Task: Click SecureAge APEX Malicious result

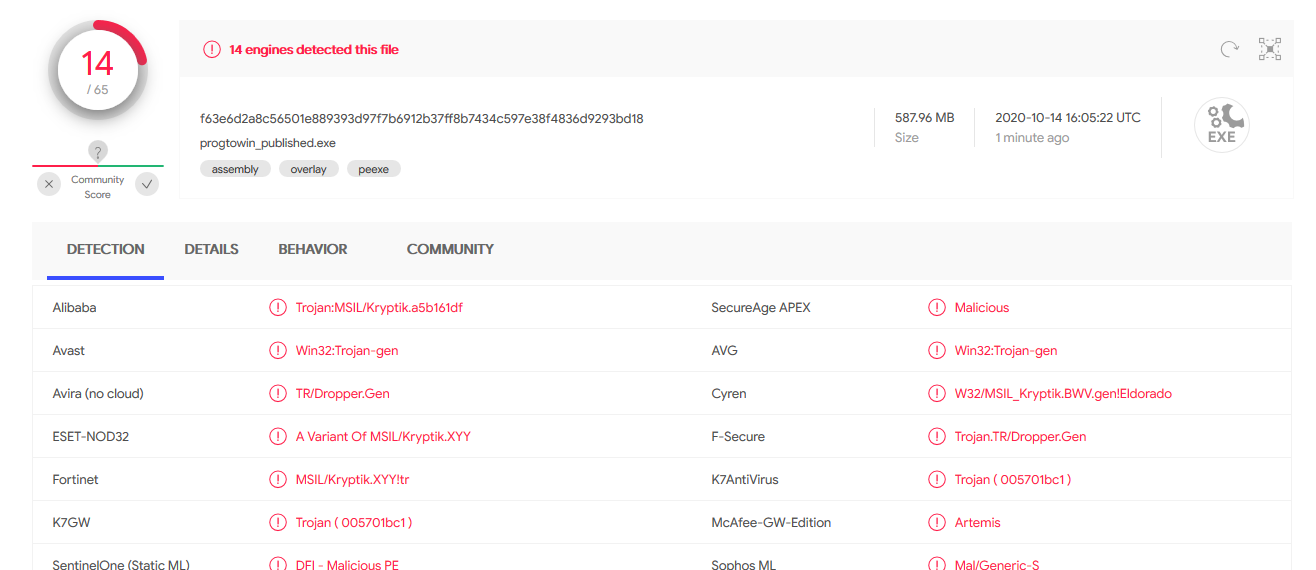Action: 982,307
